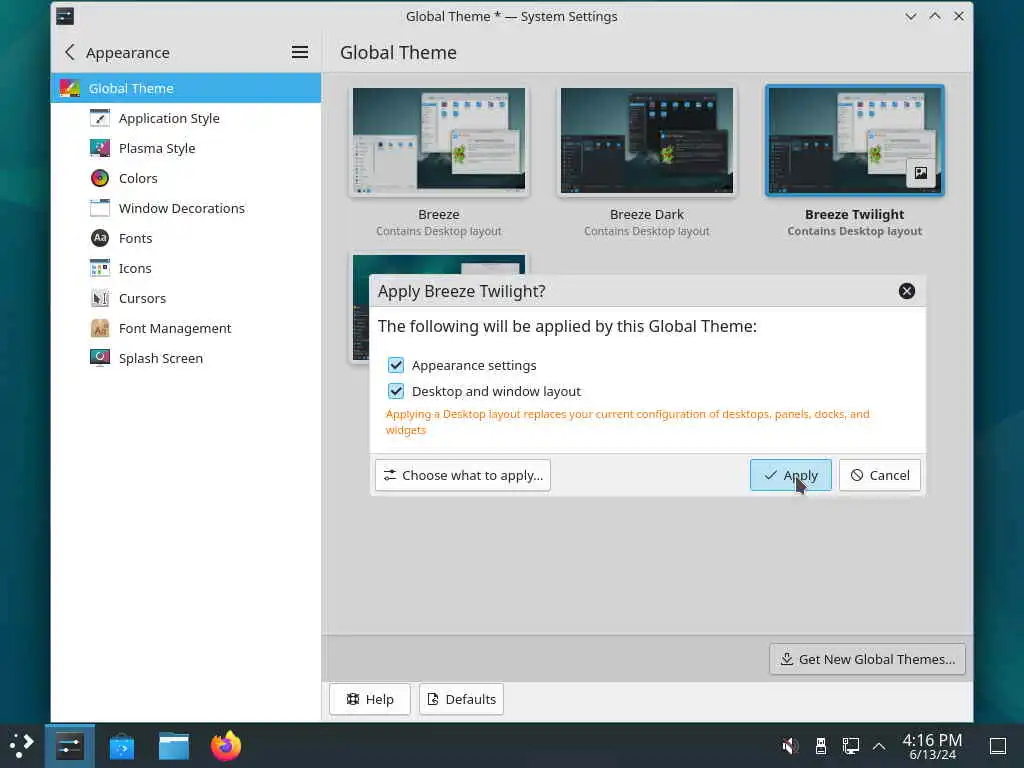
Task: Open Plasma Style in the sidebar
Action: [185, 148]
